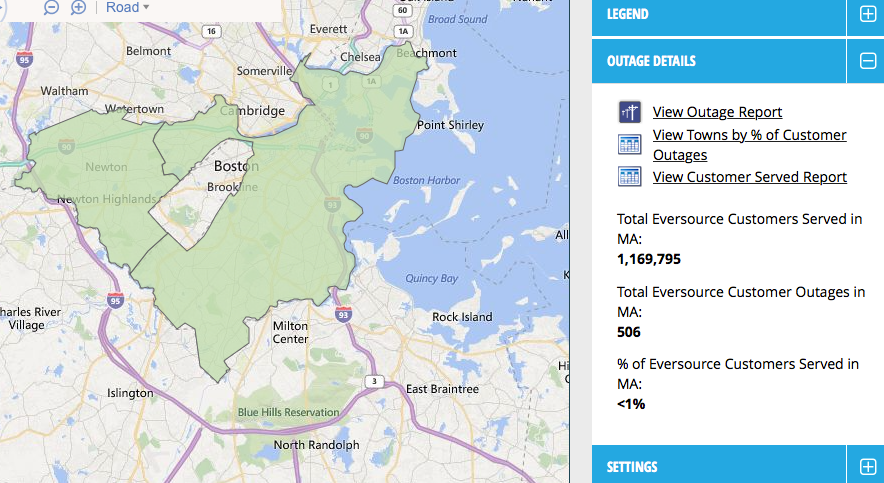This screenshot has width=884, height=483.
Task: Click Interstate 95 shield near Waltham
Action: click(x=24, y=59)
